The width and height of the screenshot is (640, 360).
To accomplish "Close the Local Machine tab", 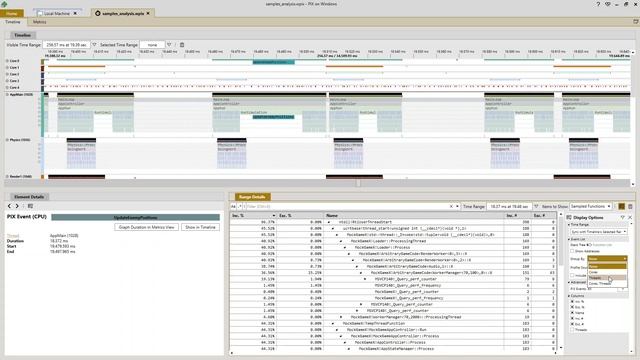I will coord(75,13).
